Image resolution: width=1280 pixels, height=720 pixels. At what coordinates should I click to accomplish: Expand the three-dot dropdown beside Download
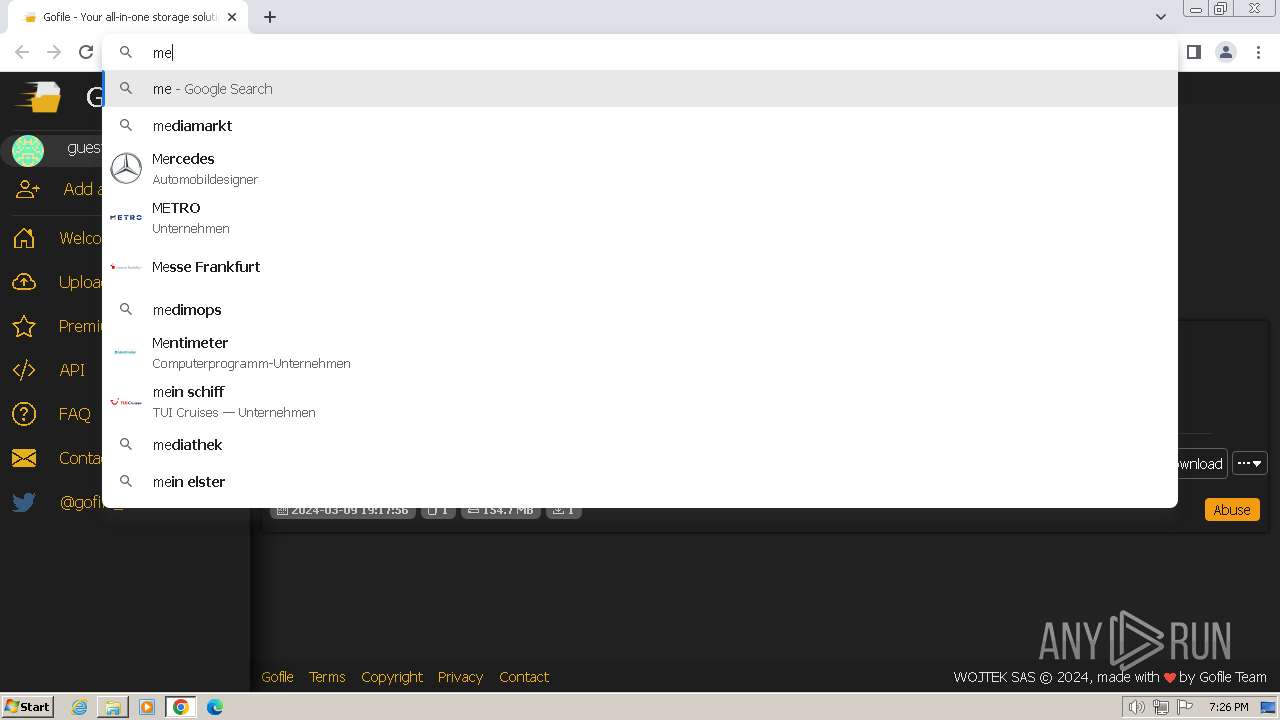(x=1250, y=463)
